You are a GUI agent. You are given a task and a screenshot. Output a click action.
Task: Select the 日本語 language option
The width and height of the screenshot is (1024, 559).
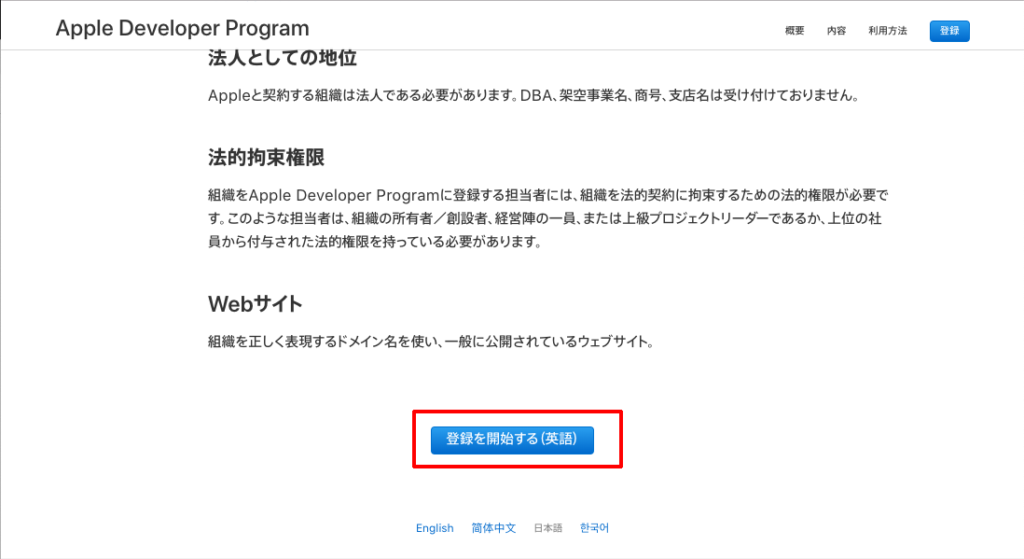[548, 528]
